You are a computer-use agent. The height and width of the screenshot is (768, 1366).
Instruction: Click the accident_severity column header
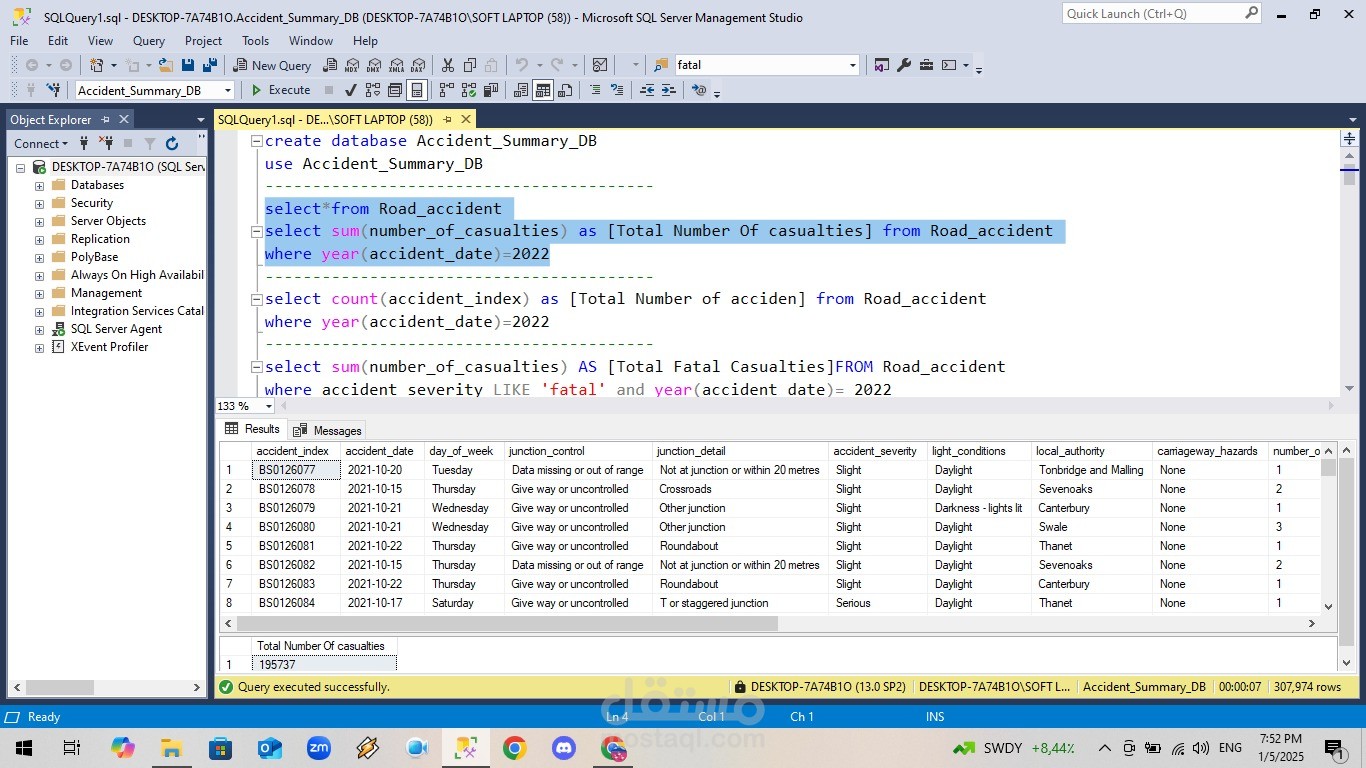(875, 451)
